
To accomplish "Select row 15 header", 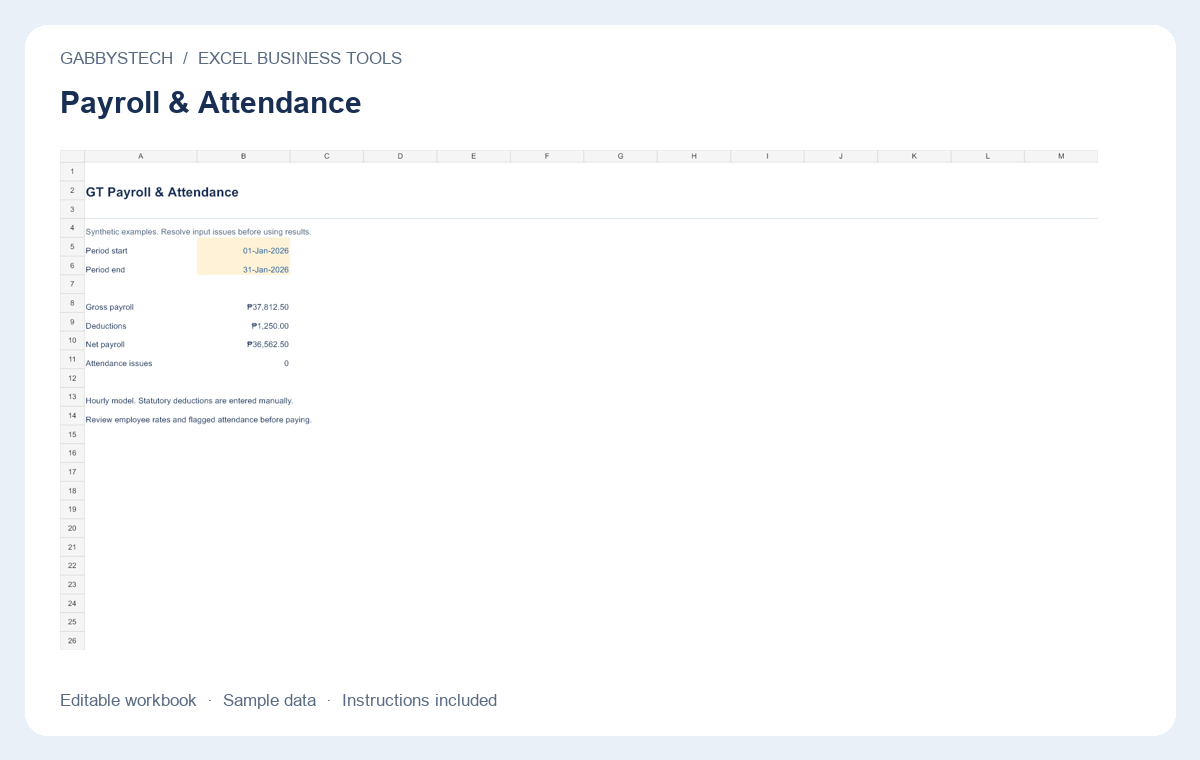I will (72, 435).
